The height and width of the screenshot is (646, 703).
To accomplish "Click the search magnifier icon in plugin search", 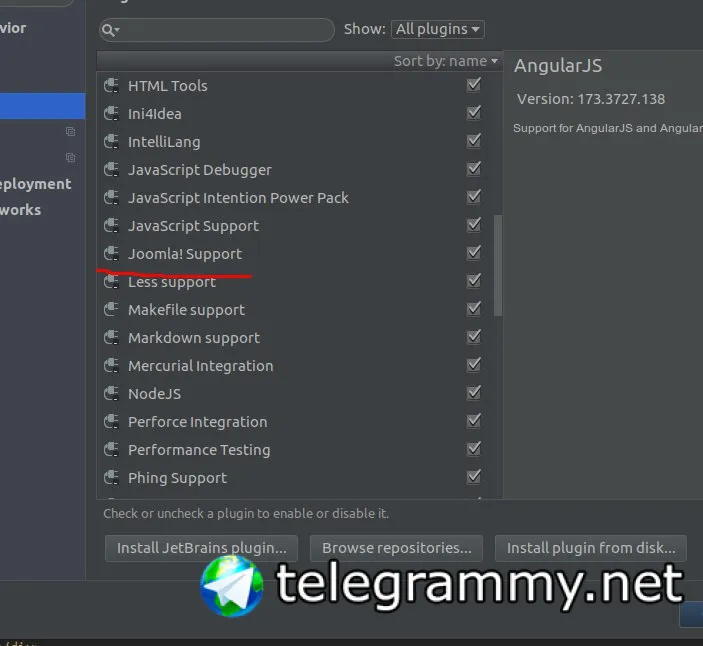I will pos(110,30).
